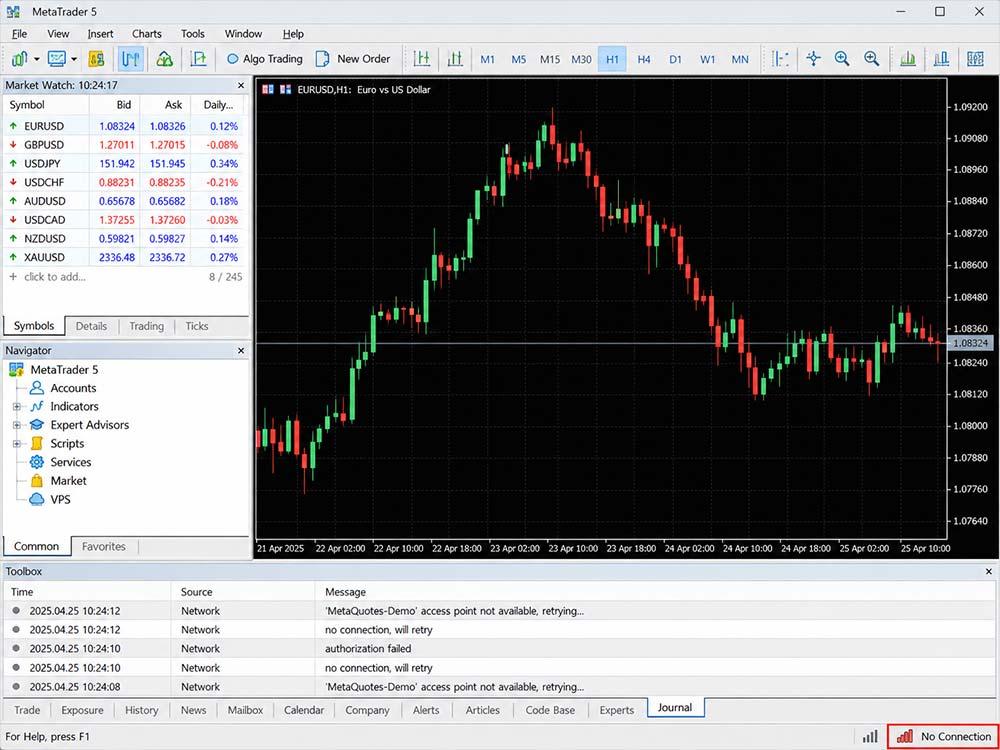Close the Toolbox panel

click(x=989, y=572)
